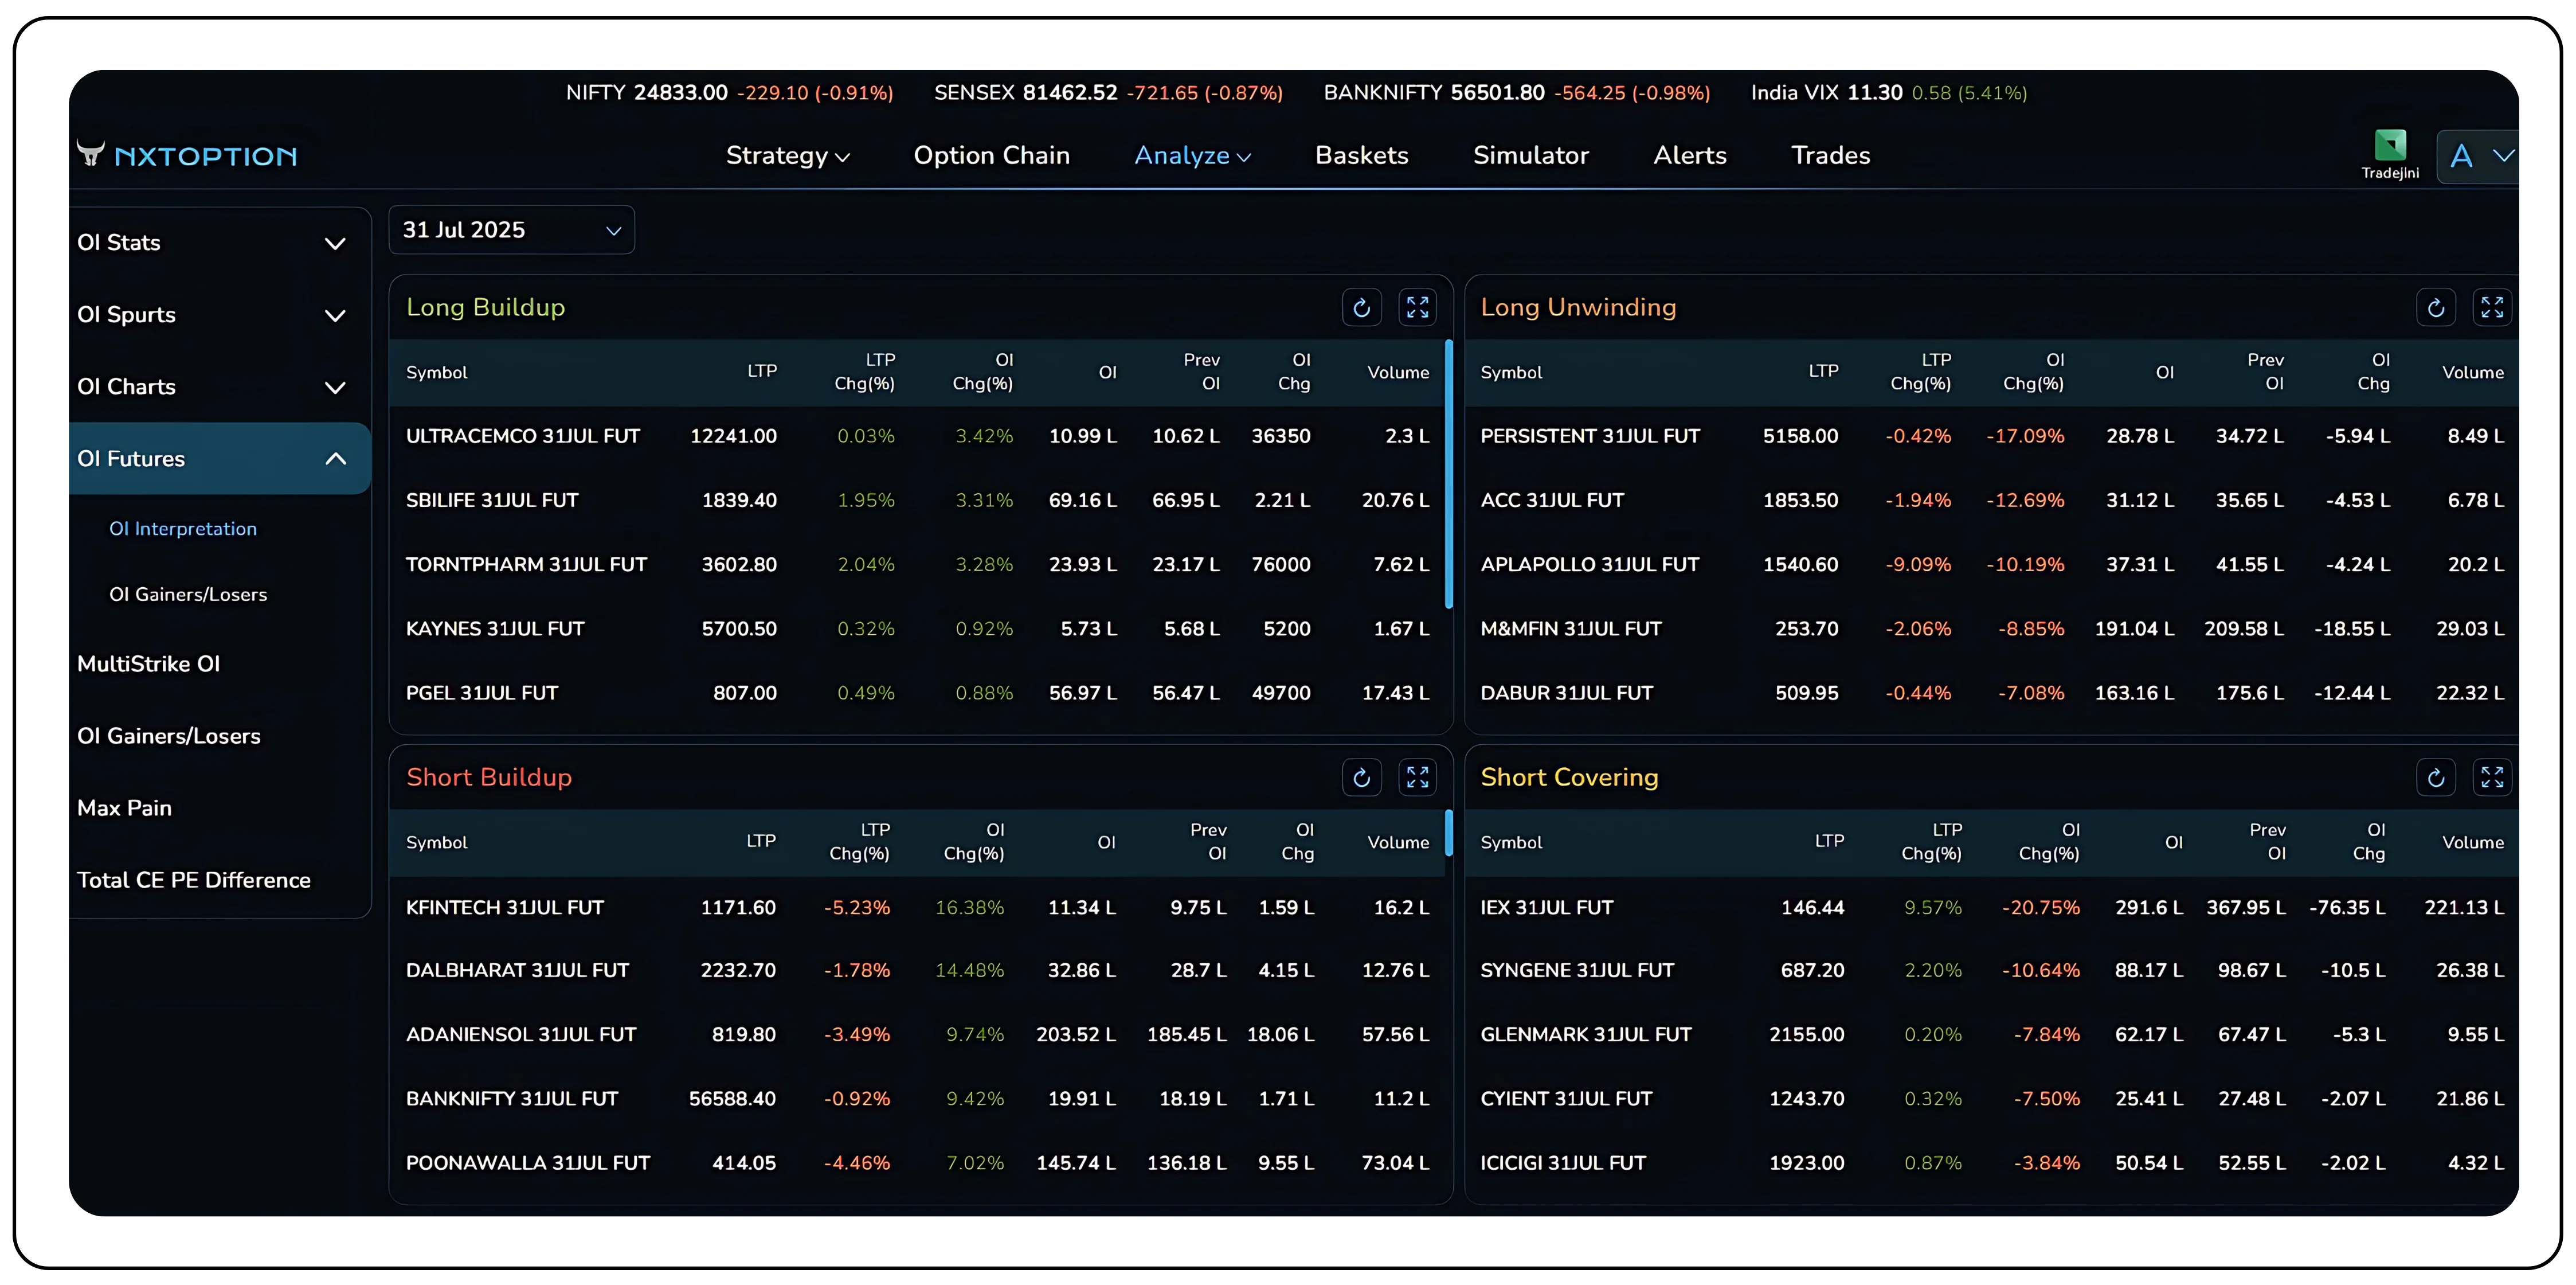Screen dimensions: 2576x1285
Task: Switch to the Option Chain tab
Action: pos(992,155)
